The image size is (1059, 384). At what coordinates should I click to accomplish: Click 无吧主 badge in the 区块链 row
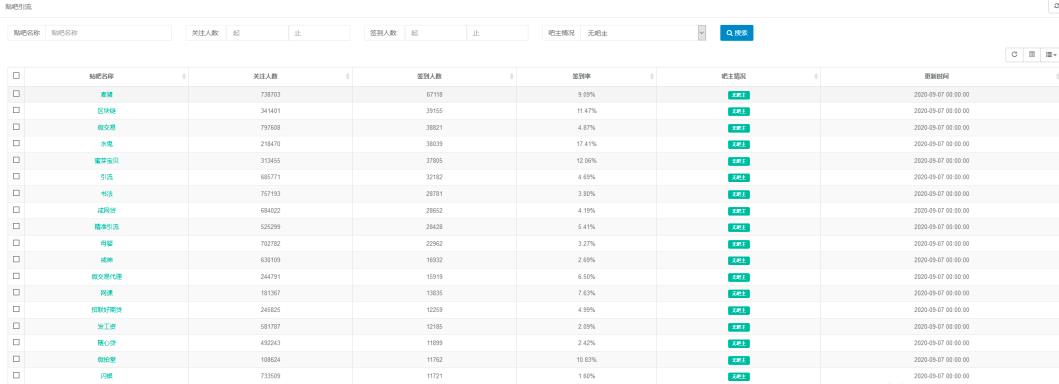pyautogui.click(x=738, y=111)
